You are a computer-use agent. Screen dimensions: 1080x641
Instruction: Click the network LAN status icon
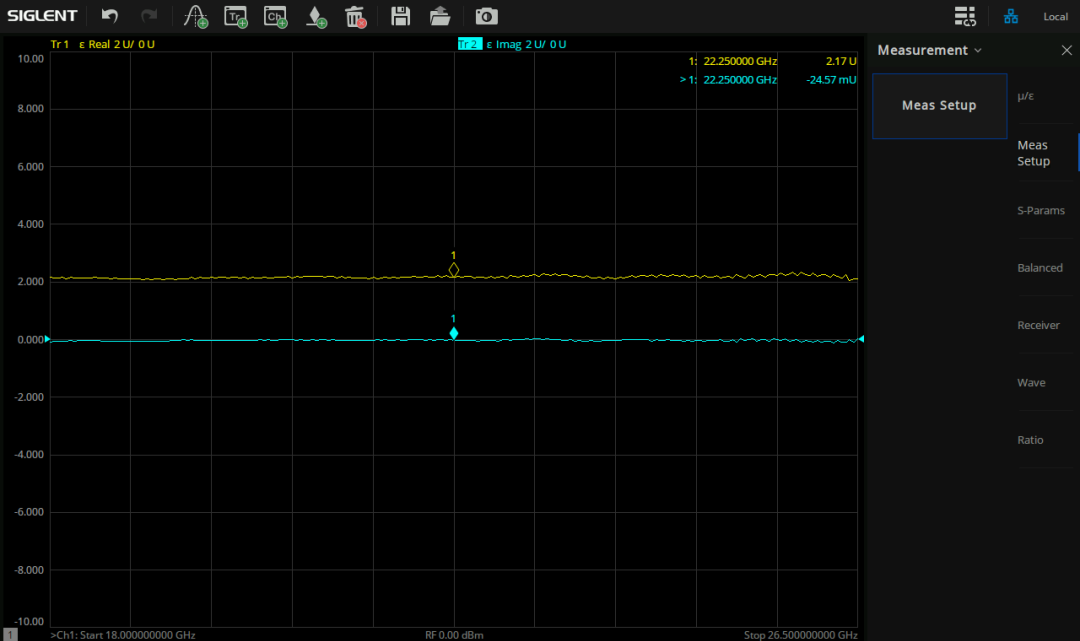point(1011,16)
